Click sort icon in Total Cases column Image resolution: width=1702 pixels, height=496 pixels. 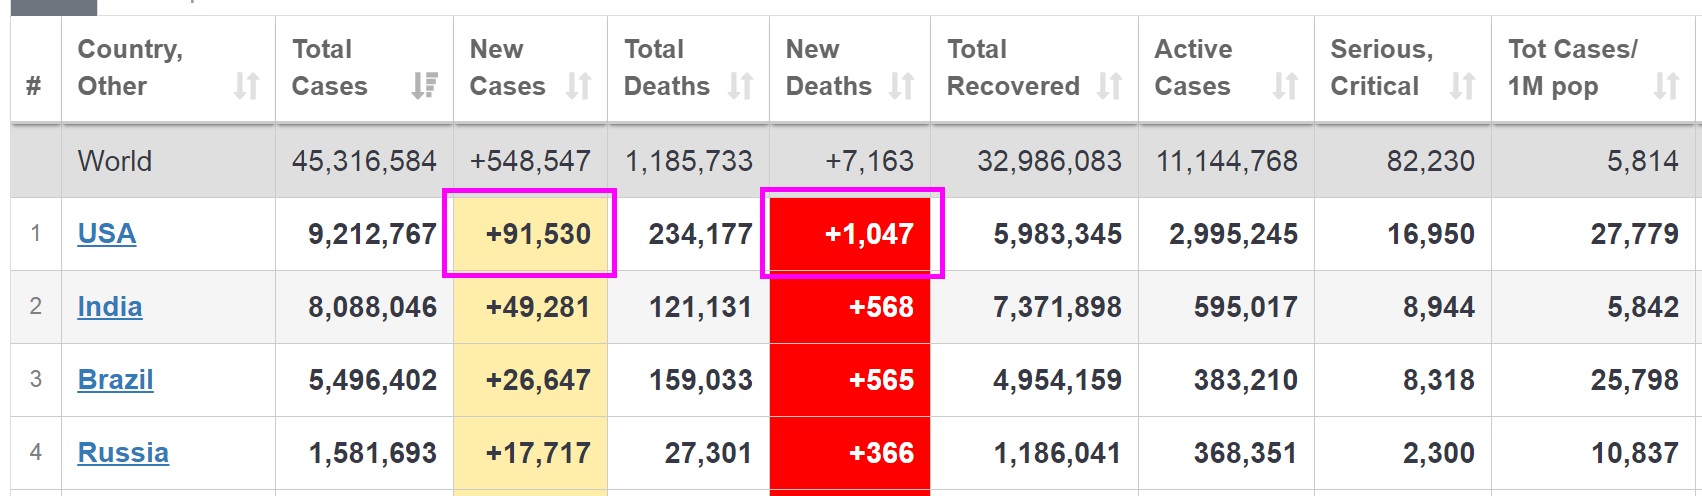(x=425, y=87)
